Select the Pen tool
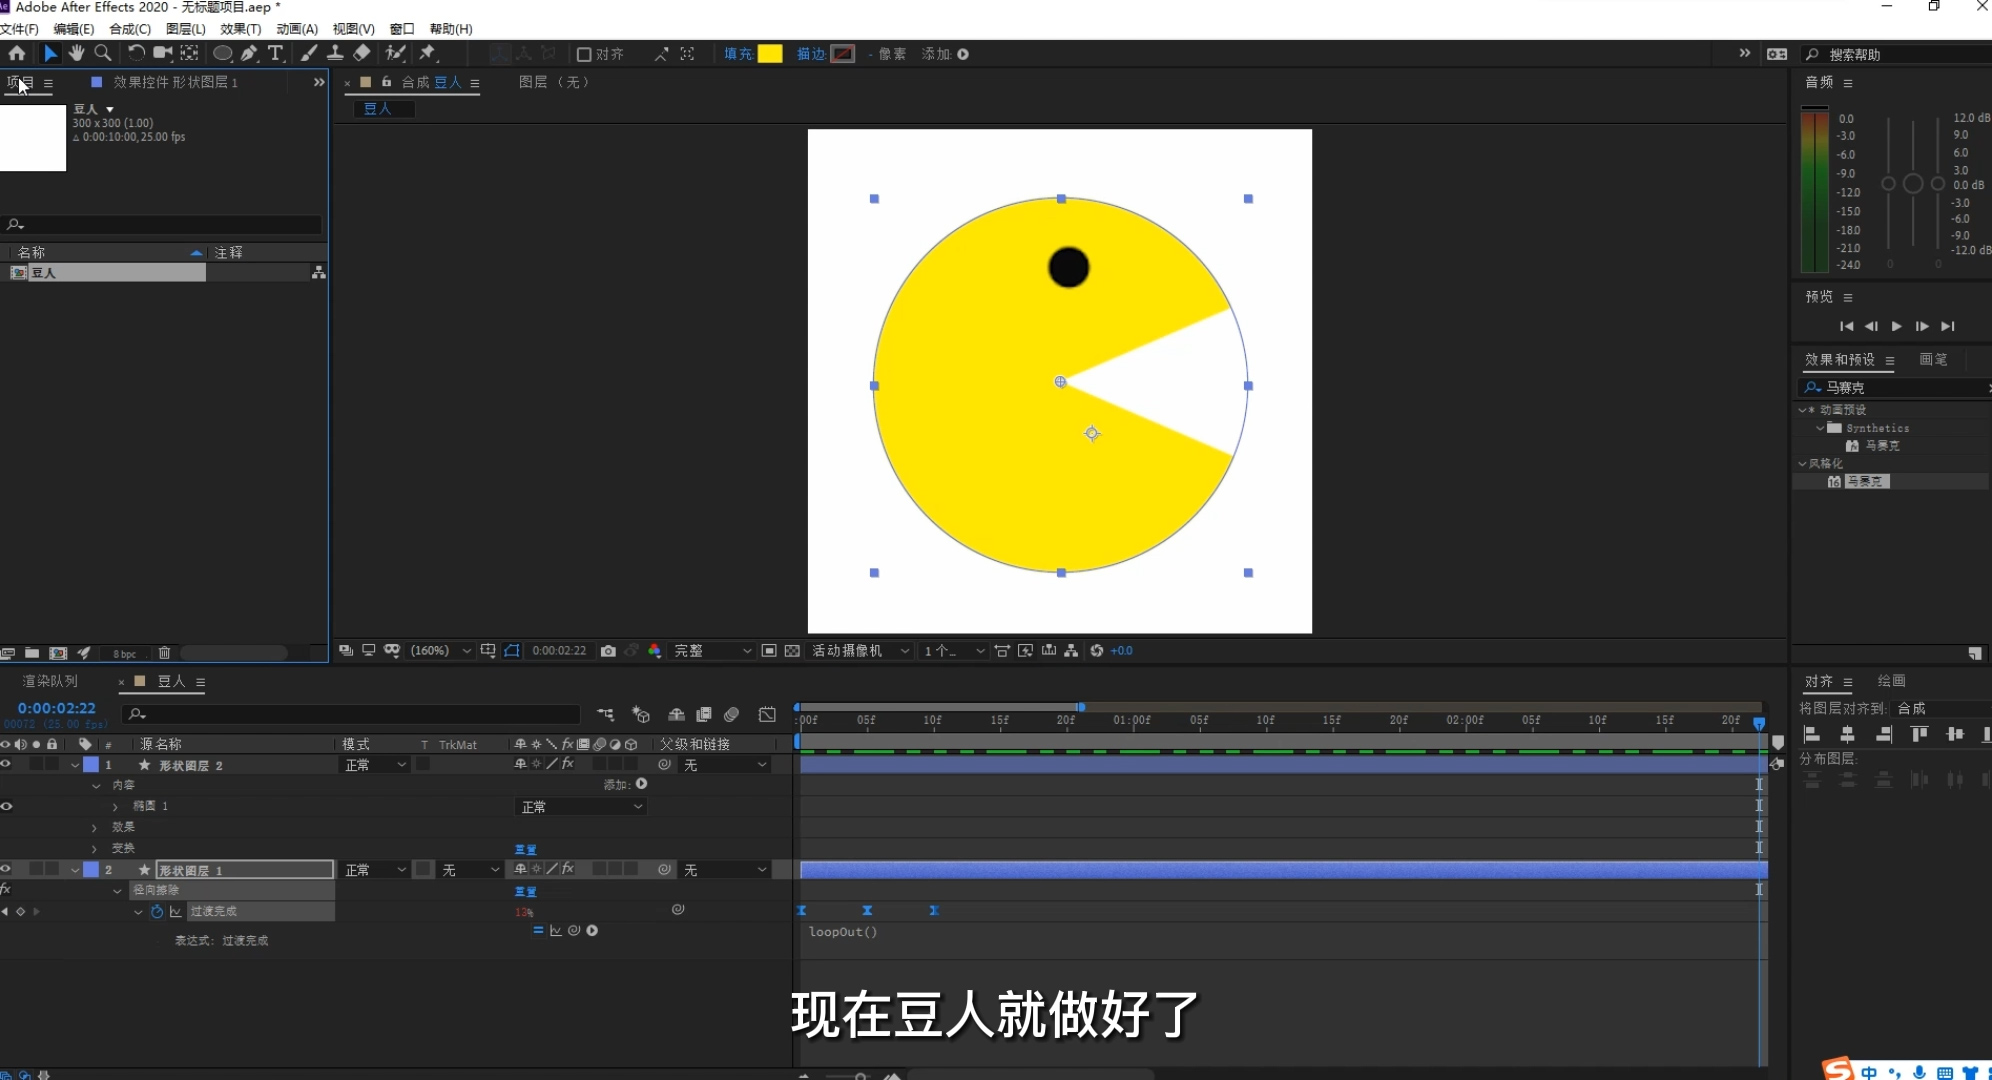 pyautogui.click(x=249, y=53)
